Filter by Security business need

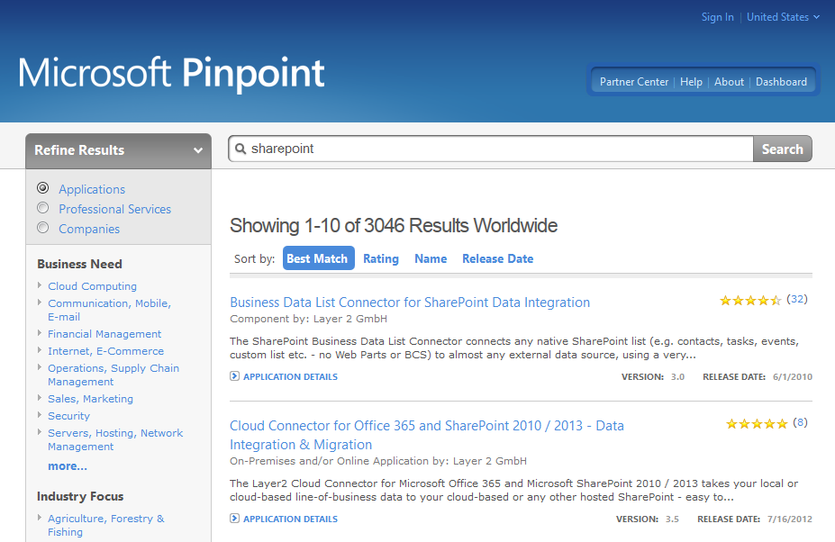click(x=69, y=416)
